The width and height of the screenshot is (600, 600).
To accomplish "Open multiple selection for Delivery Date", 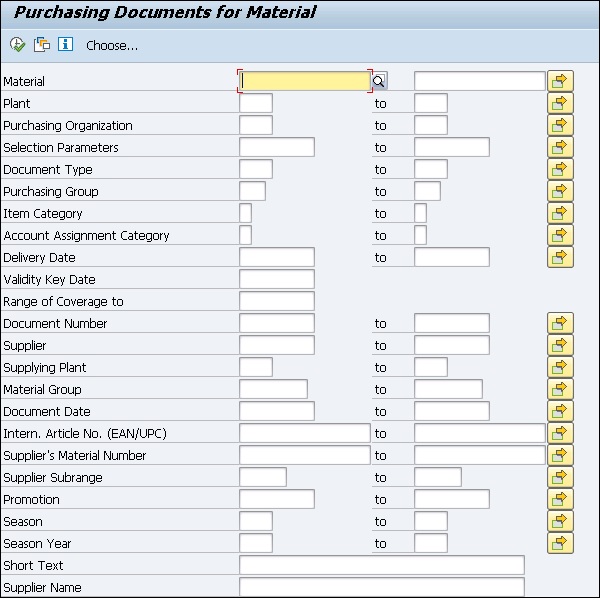I will [x=560, y=257].
